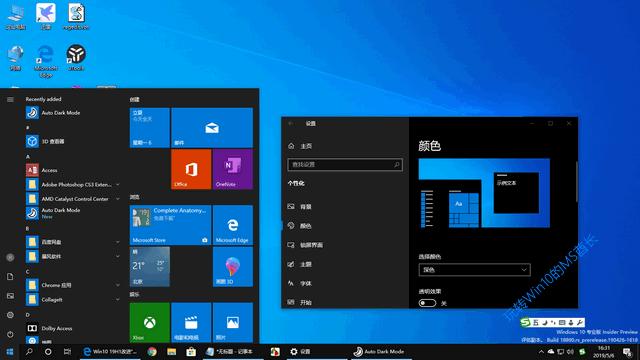Click the Settings search box
The height and width of the screenshot is (360, 640).
tap(345, 164)
